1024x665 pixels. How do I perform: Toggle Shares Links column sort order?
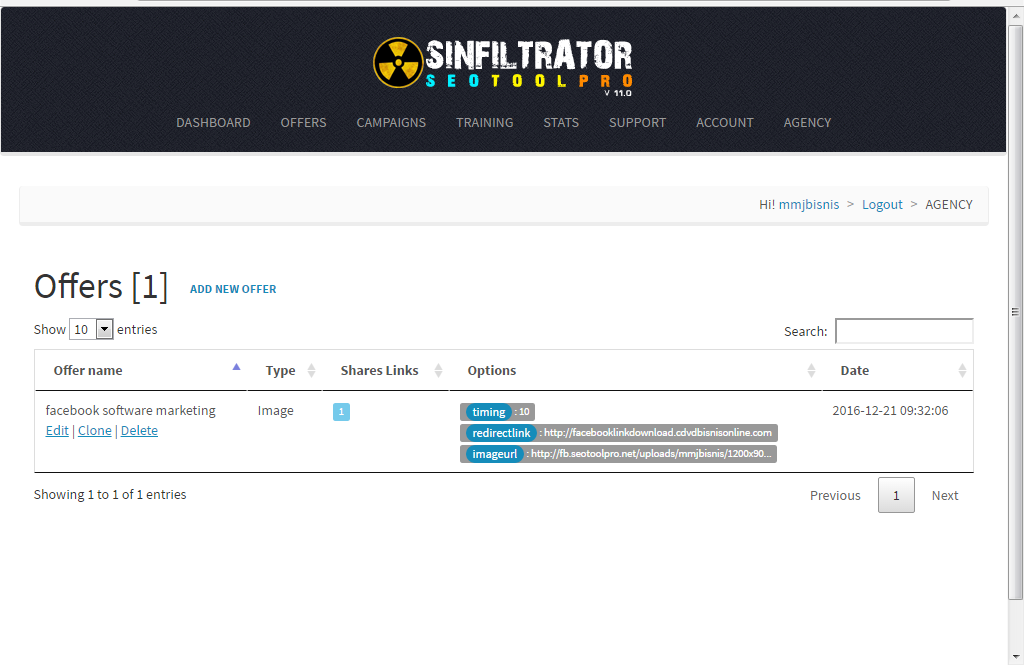(x=440, y=369)
